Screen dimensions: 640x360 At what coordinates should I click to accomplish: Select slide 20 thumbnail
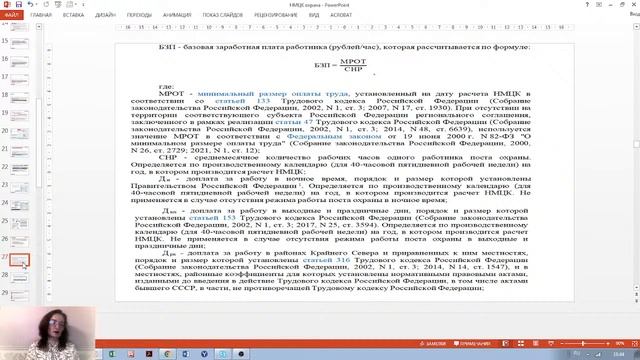click(x=19, y=133)
